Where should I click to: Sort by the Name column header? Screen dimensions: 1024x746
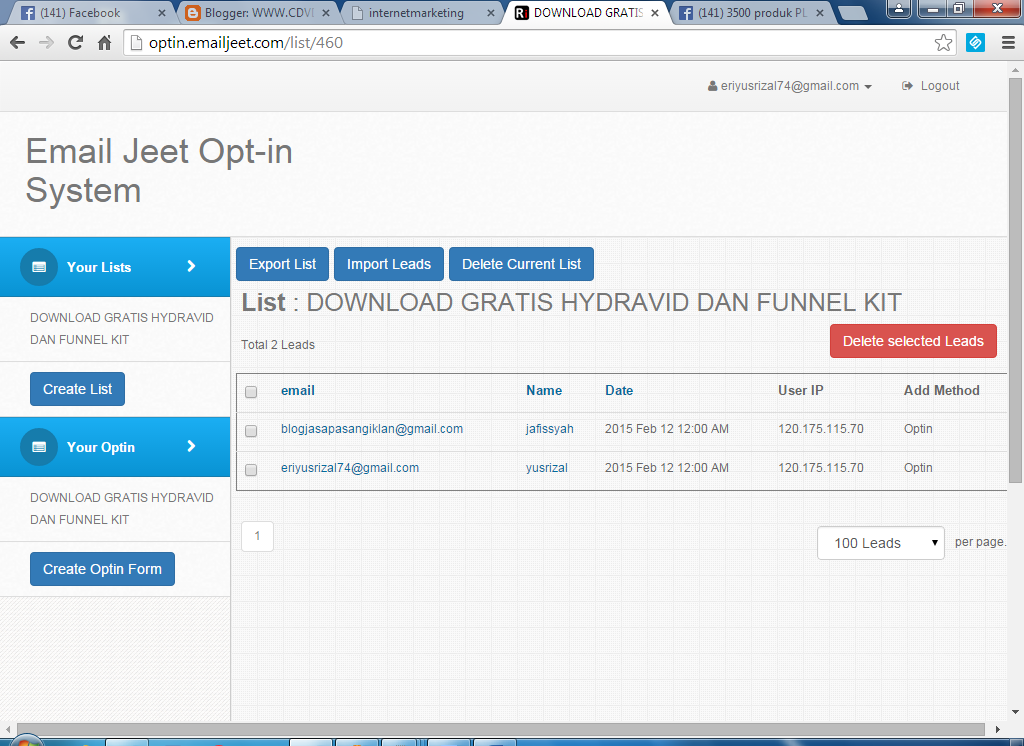pyautogui.click(x=544, y=390)
